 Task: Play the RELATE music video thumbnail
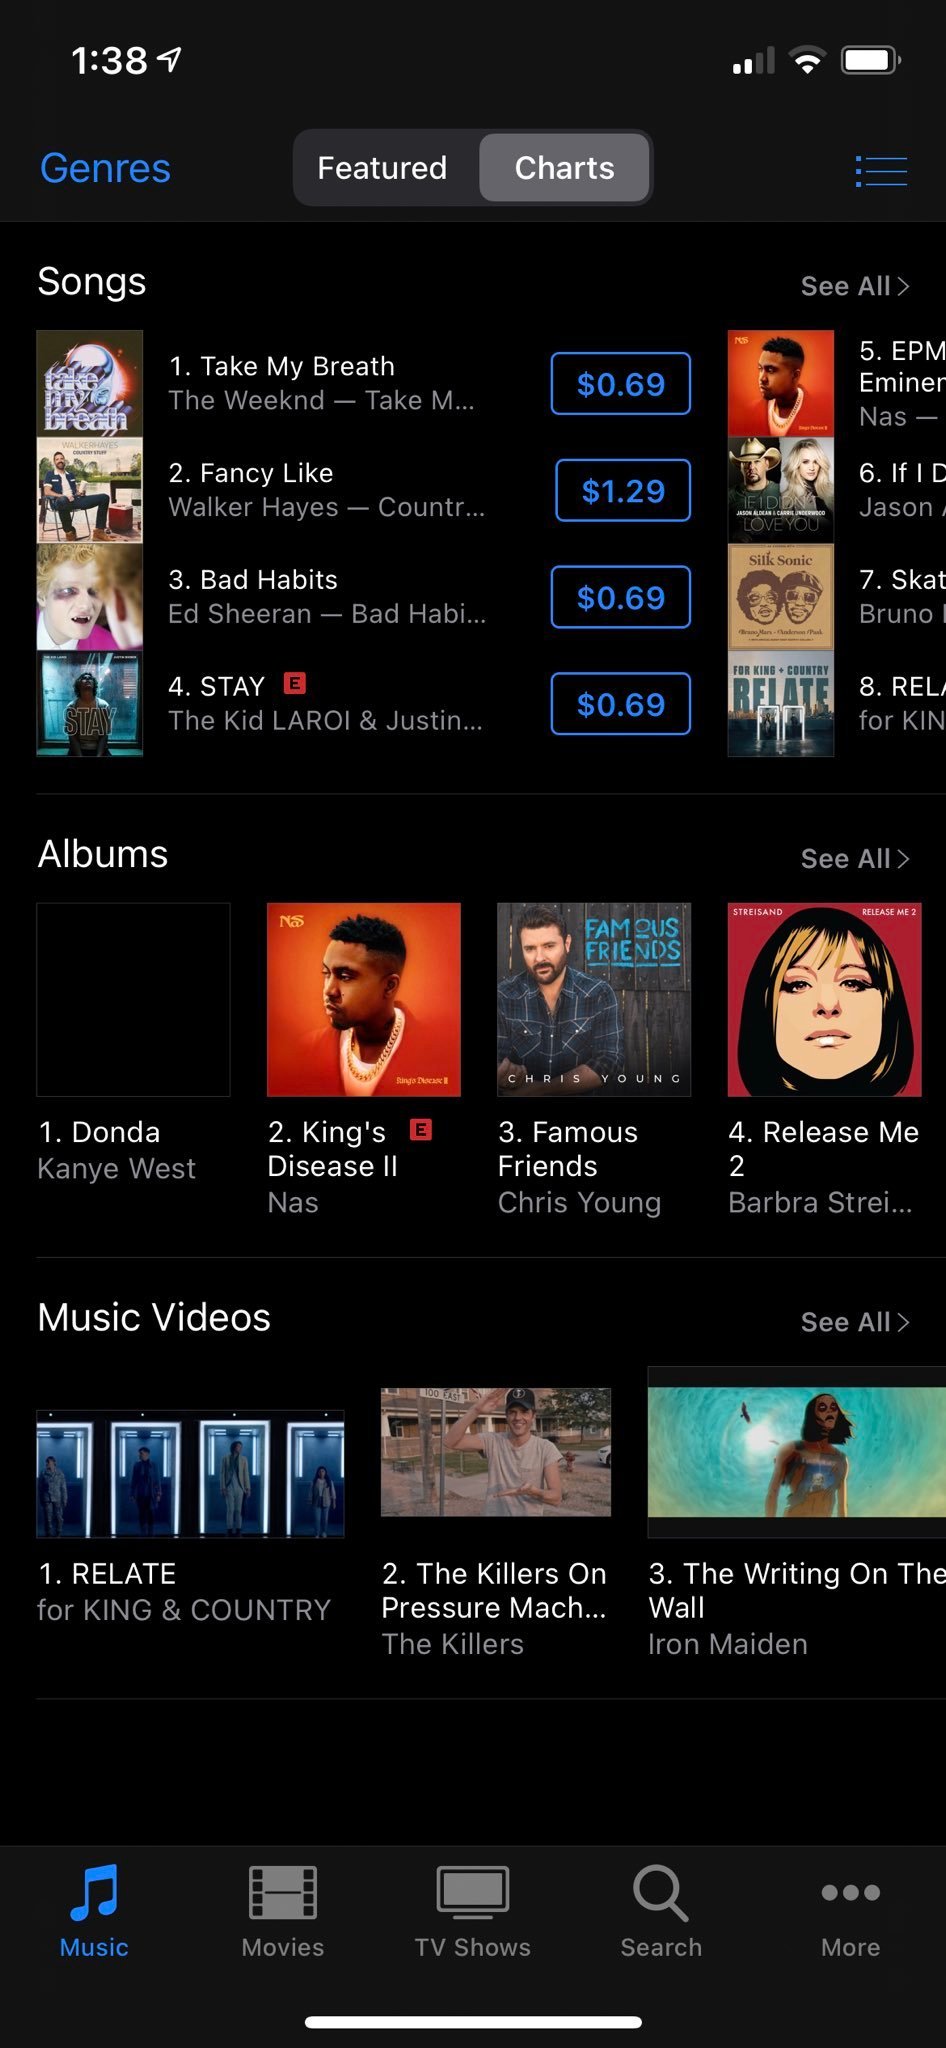[x=190, y=1474]
